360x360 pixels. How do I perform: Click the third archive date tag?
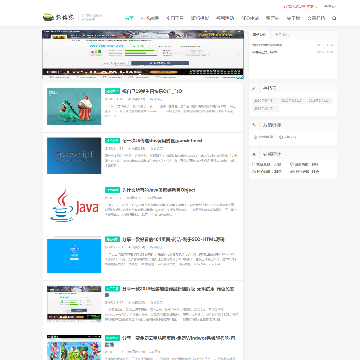point(320,100)
